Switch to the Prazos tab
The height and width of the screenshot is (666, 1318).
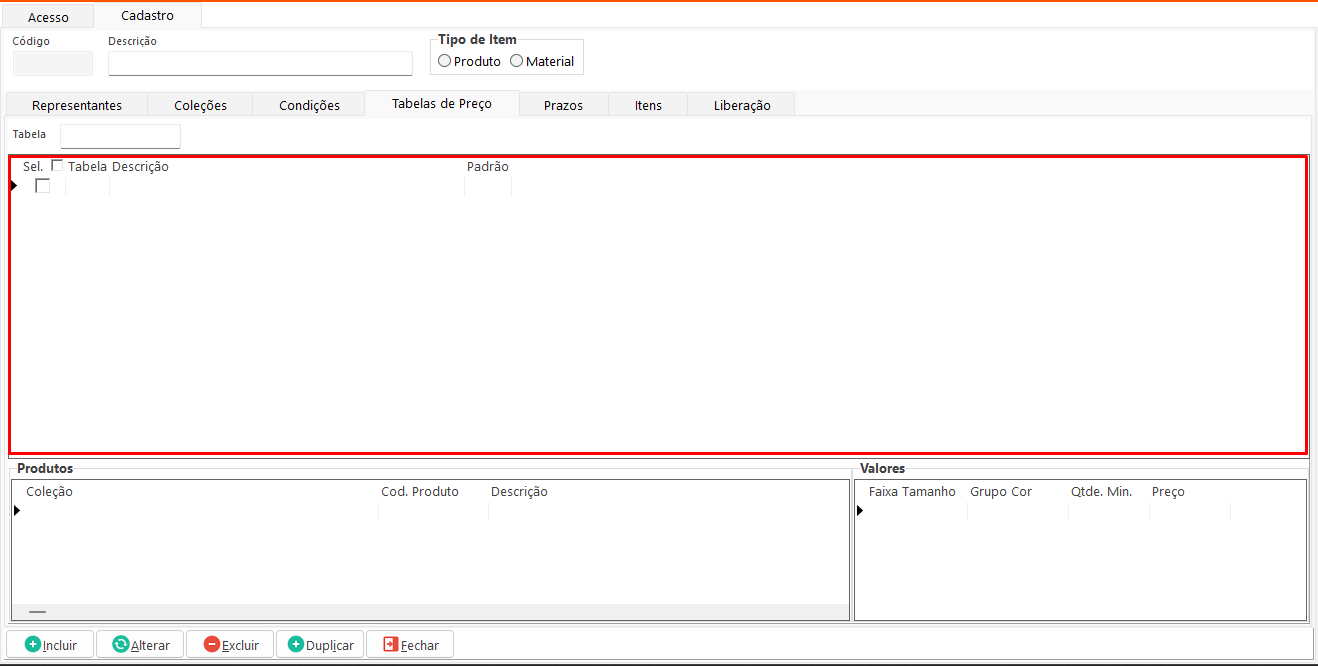click(563, 105)
